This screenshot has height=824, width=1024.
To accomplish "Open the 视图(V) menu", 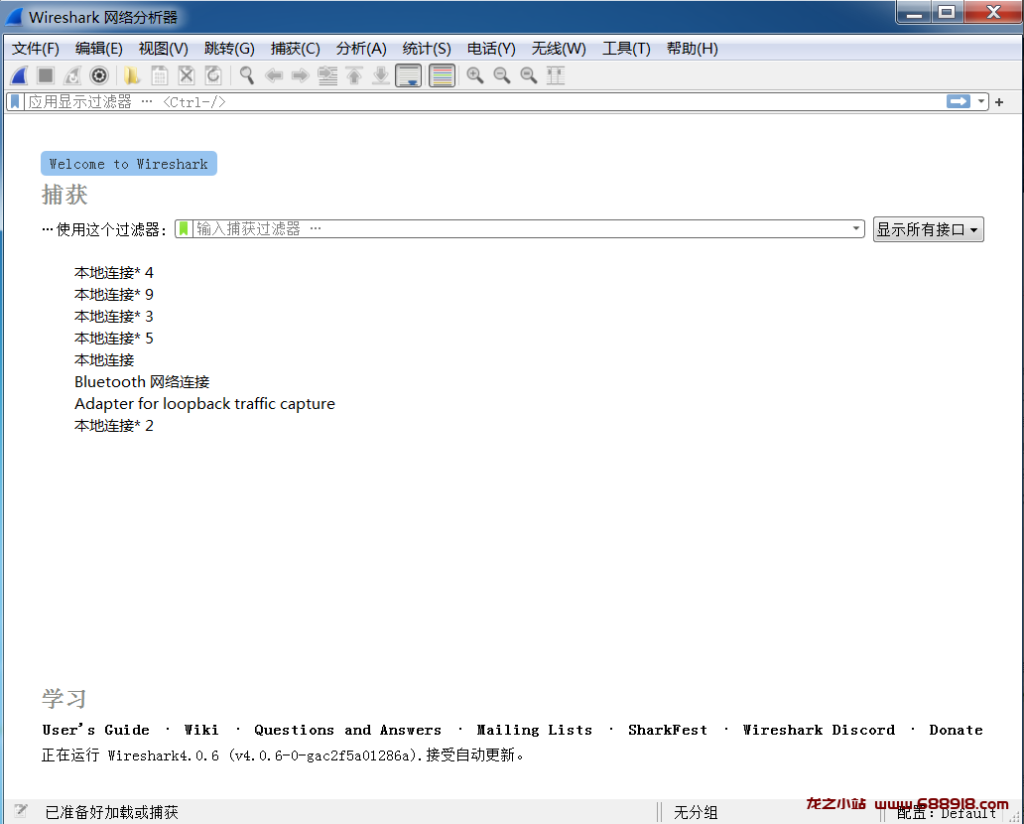I will point(163,49).
